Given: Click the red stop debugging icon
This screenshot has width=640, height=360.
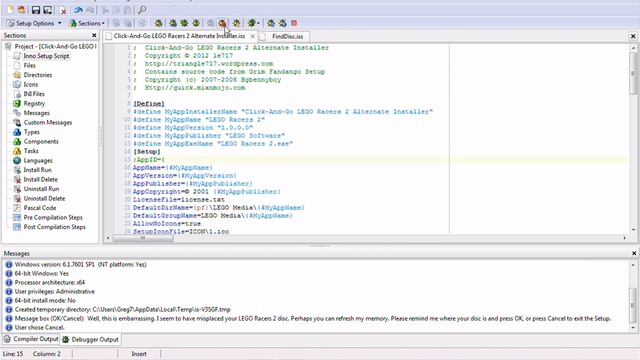Looking at the screenshot, I should pos(294,23).
